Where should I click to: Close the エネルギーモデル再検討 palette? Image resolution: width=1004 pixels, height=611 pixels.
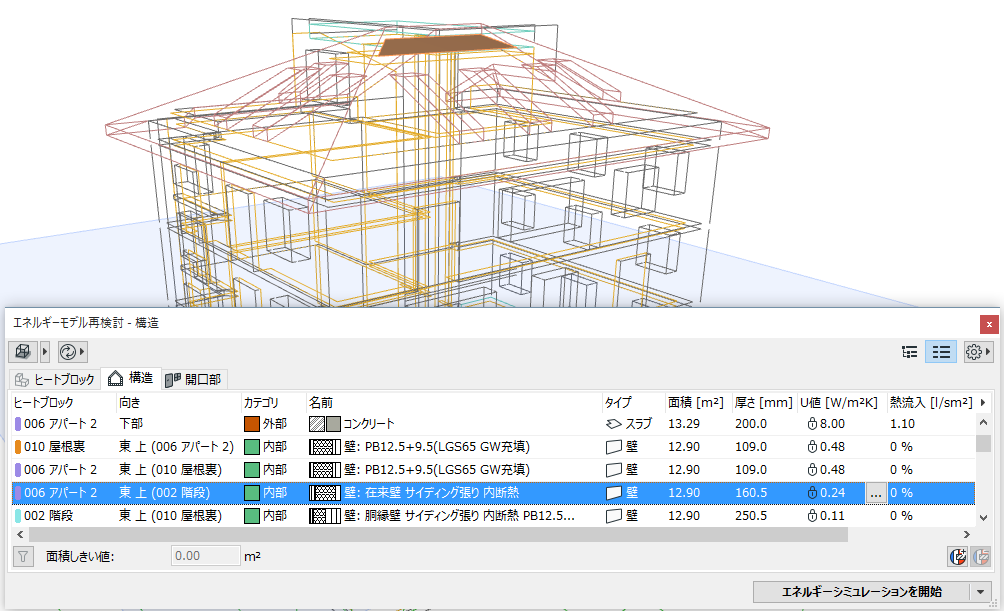pyautogui.click(x=989, y=324)
